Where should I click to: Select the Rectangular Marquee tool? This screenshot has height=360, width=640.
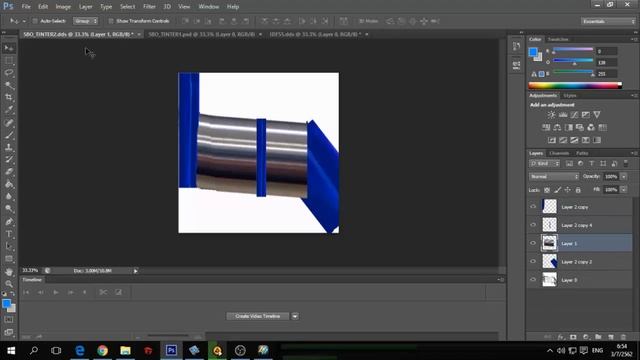(x=9, y=61)
